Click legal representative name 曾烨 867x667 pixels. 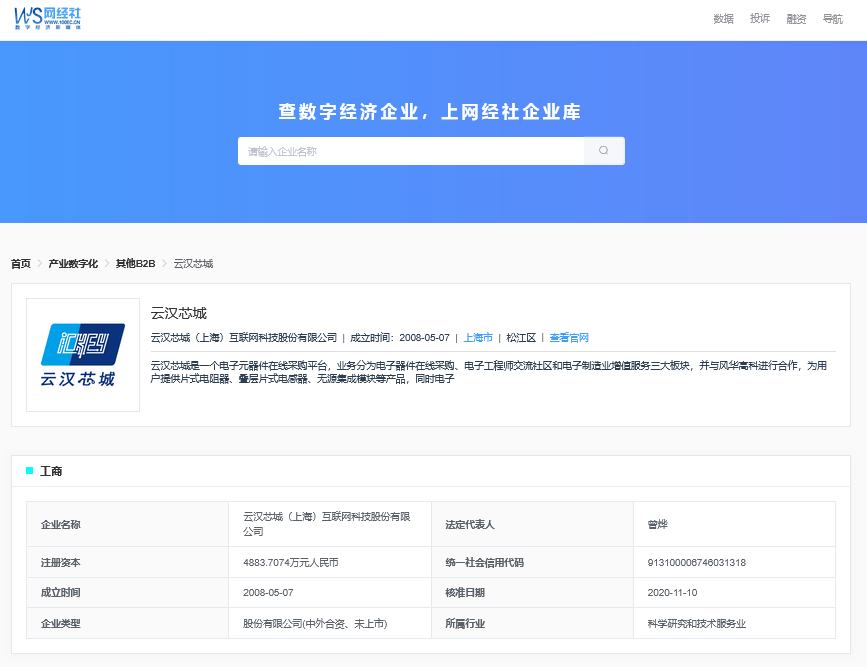click(x=657, y=525)
